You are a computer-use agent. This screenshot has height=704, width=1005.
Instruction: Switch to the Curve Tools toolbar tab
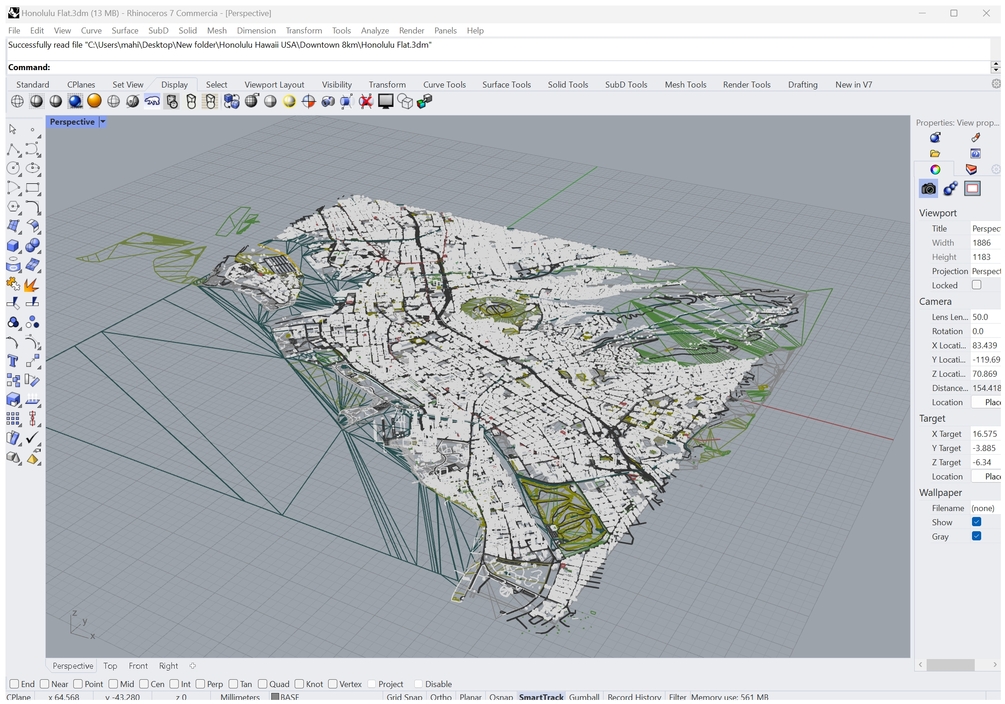click(444, 85)
